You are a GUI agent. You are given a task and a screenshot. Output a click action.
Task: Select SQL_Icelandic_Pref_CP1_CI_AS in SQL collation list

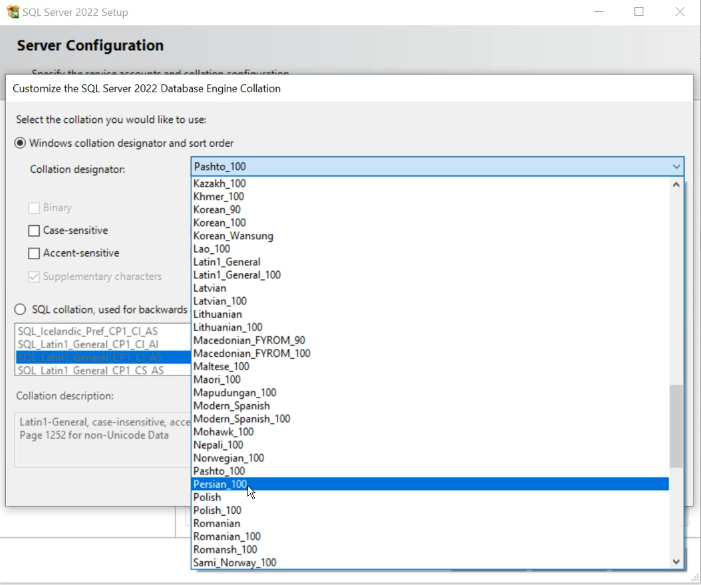(x=103, y=331)
